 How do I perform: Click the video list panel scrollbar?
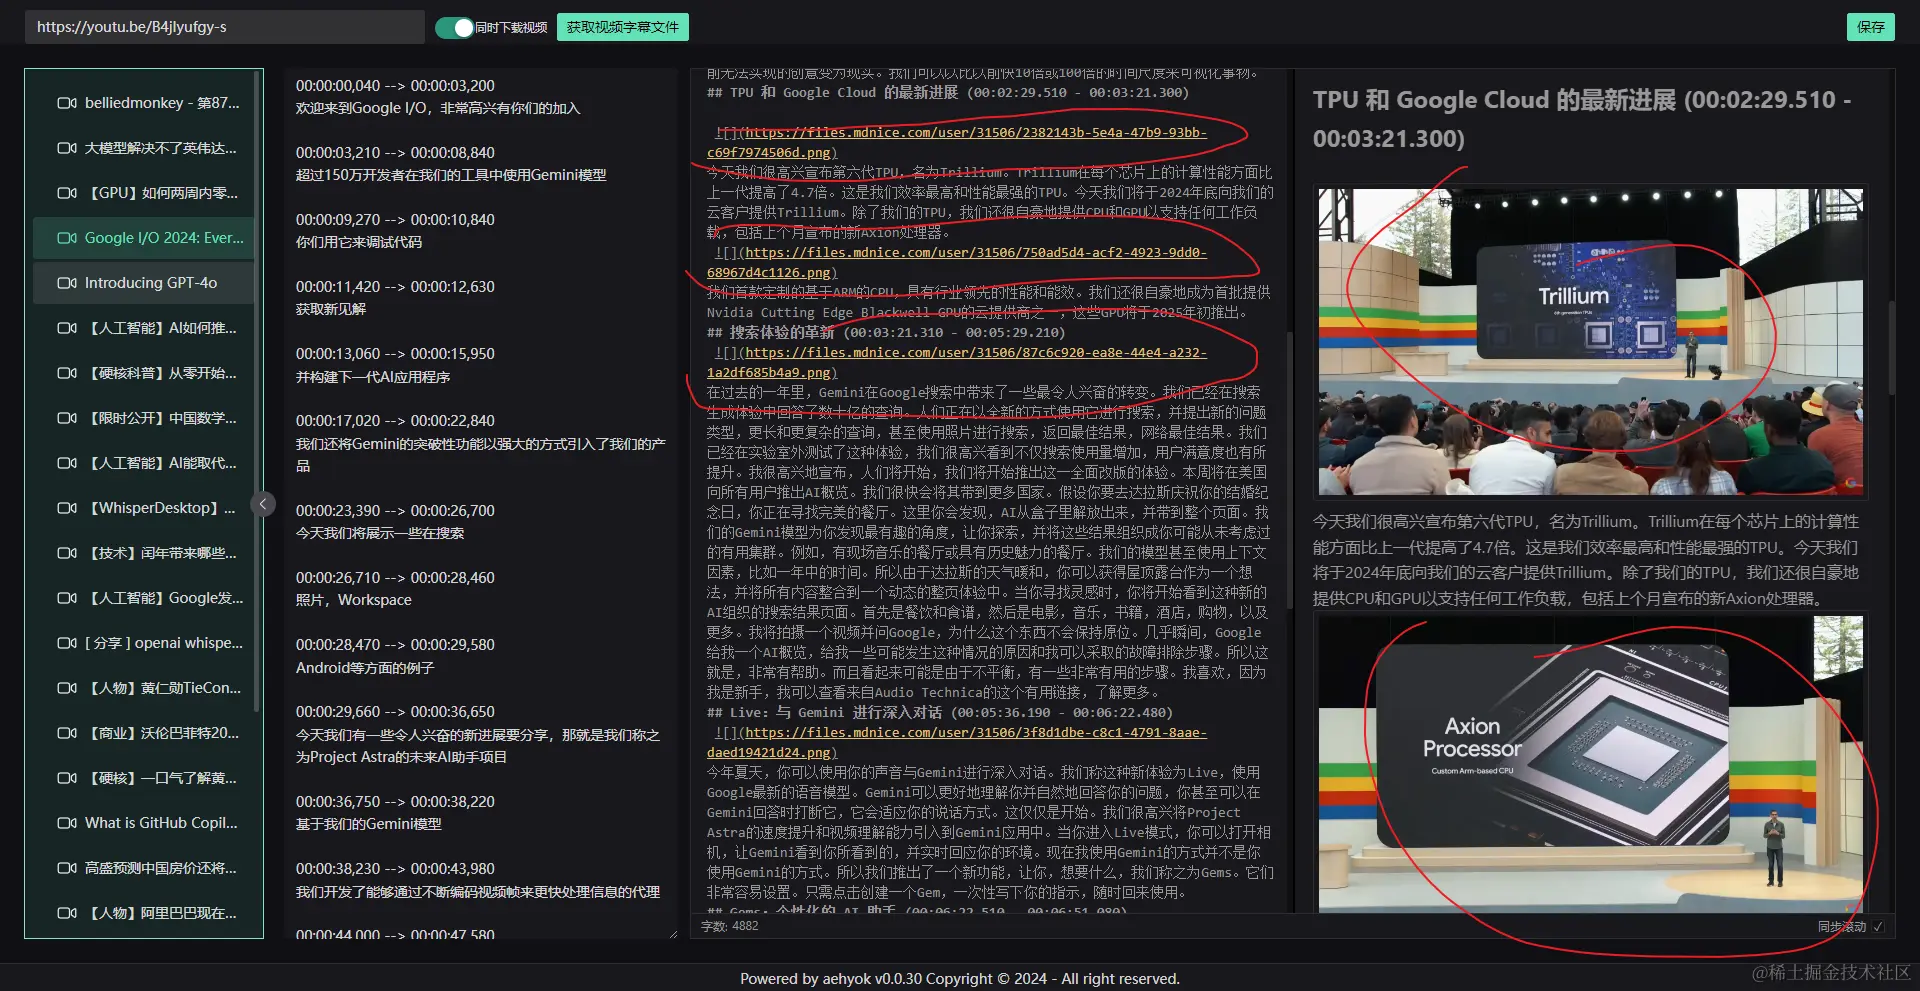[257, 390]
